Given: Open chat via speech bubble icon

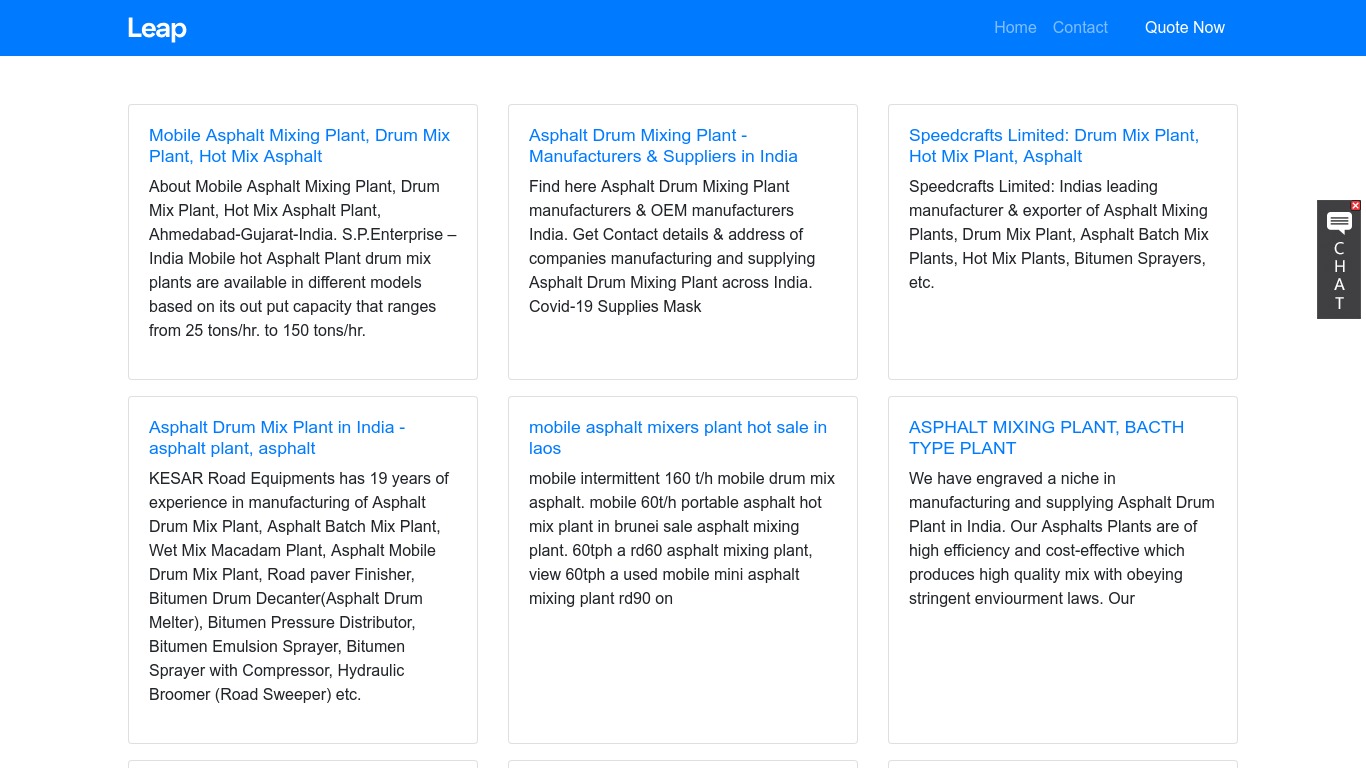Looking at the screenshot, I should pos(1339,223).
